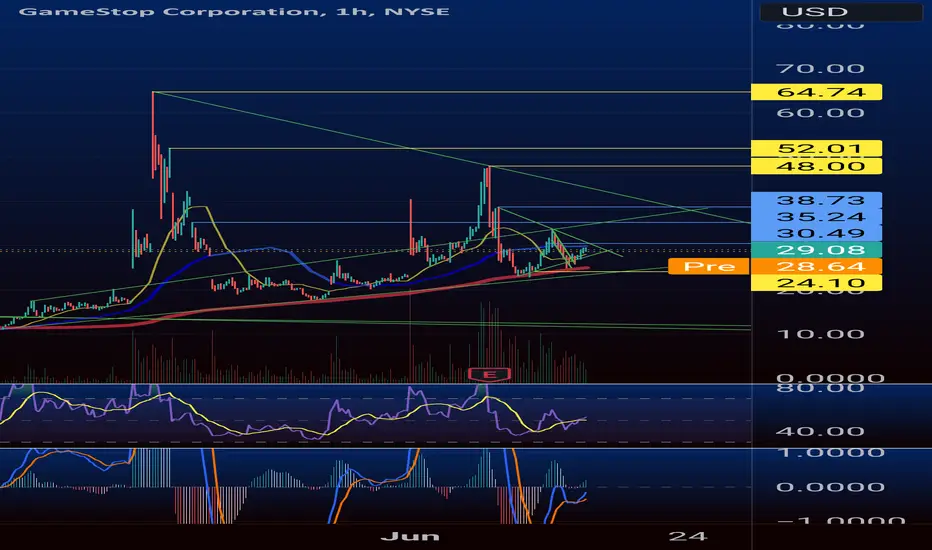Click the 35.24 blue price label
The width and height of the screenshot is (932, 550).
817,217
